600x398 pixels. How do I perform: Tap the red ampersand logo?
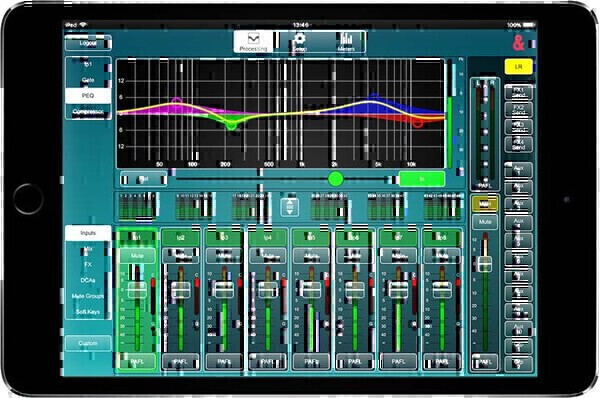[x=518, y=43]
